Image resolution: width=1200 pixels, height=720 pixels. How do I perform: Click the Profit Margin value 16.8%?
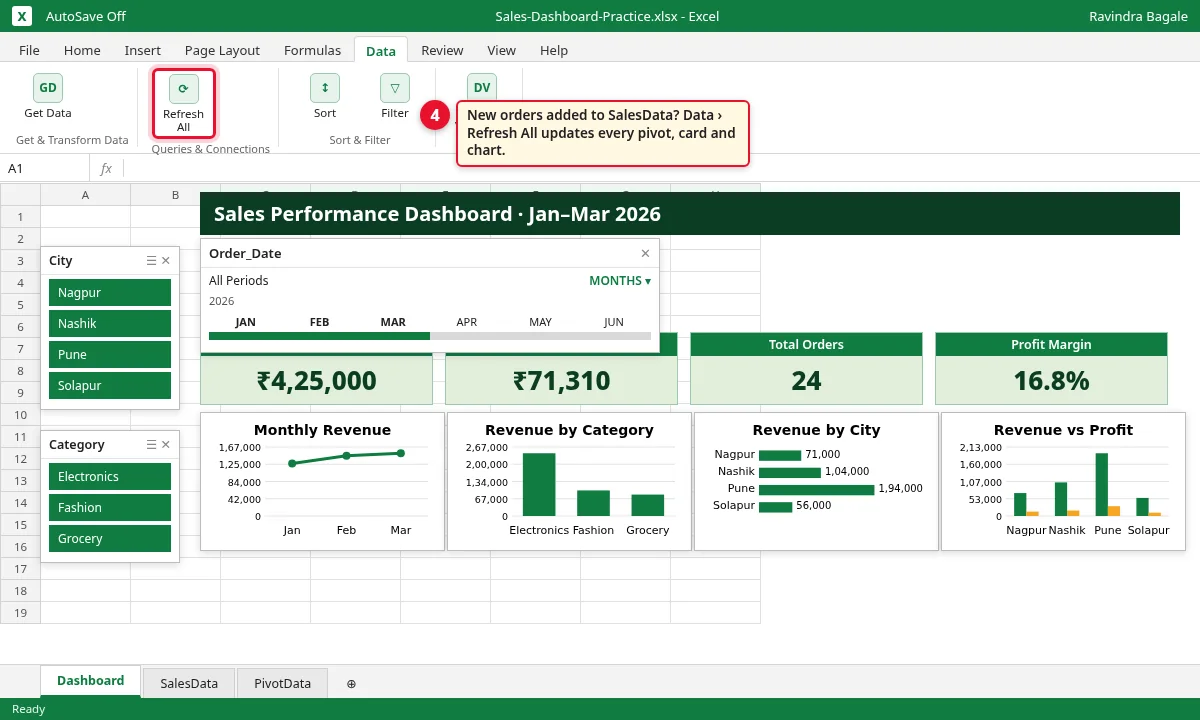1051,380
